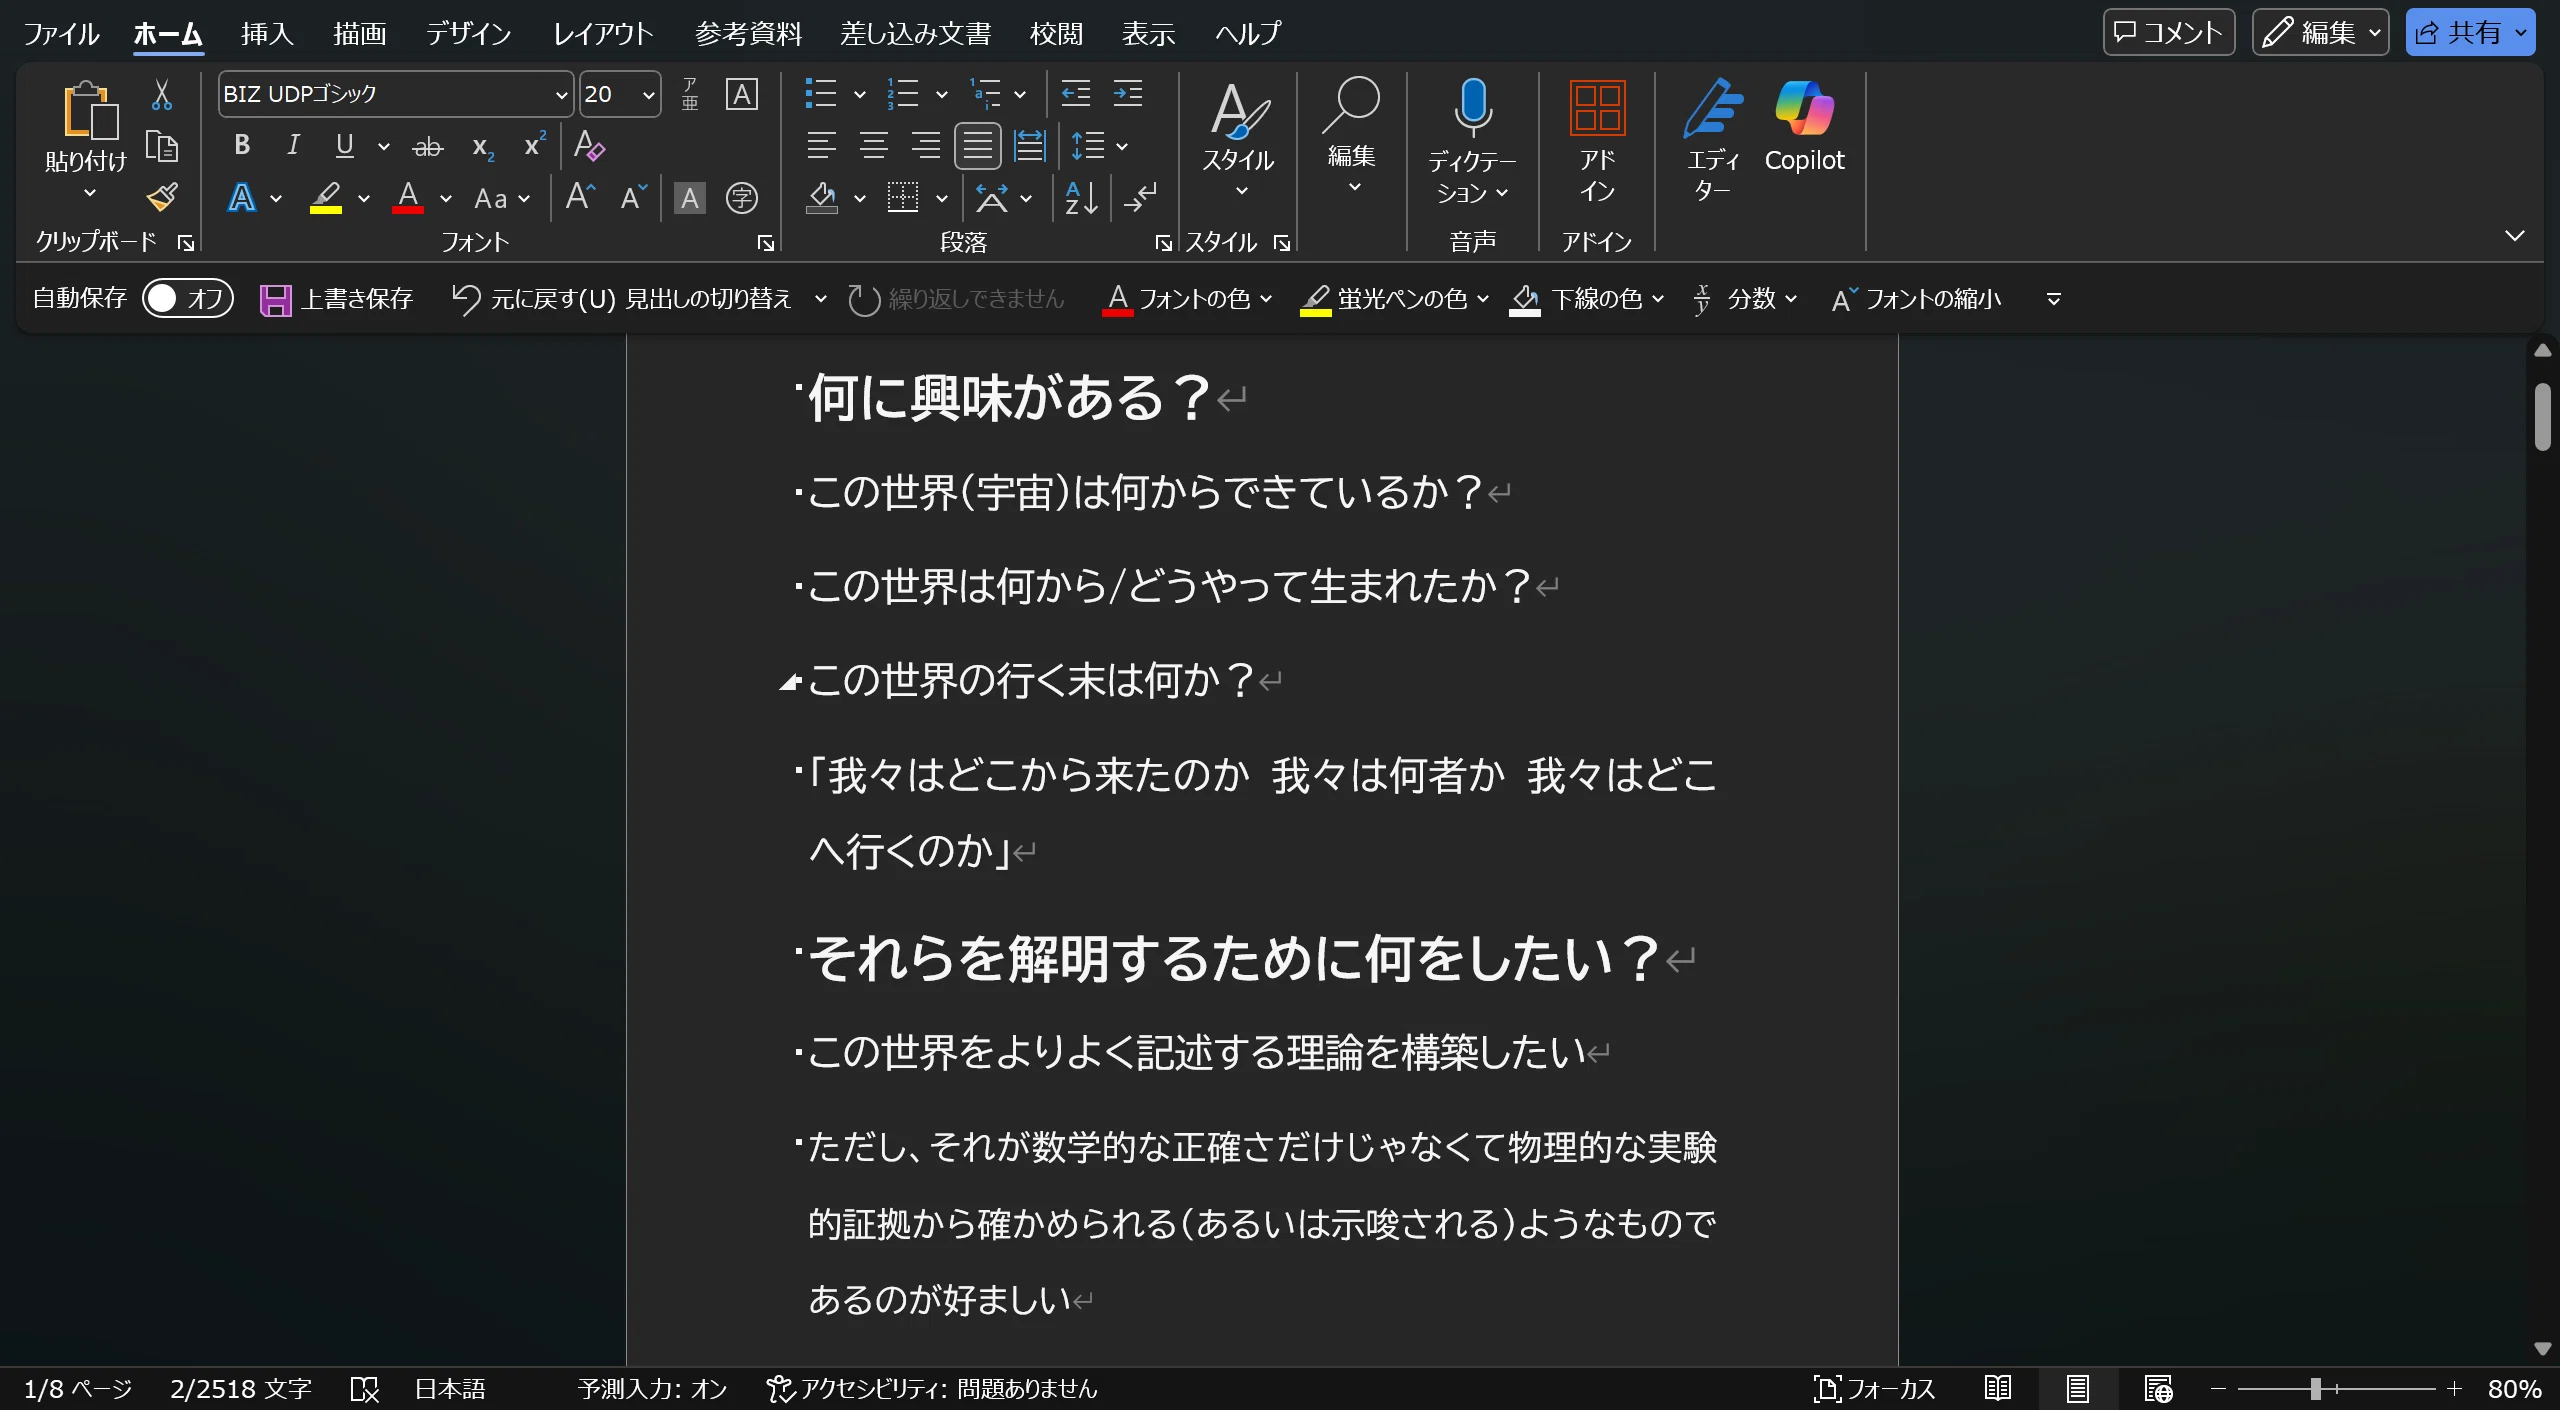Apply strikethrough formatting icon
This screenshot has width=2560, height=1410.
(x=428, y=147)
